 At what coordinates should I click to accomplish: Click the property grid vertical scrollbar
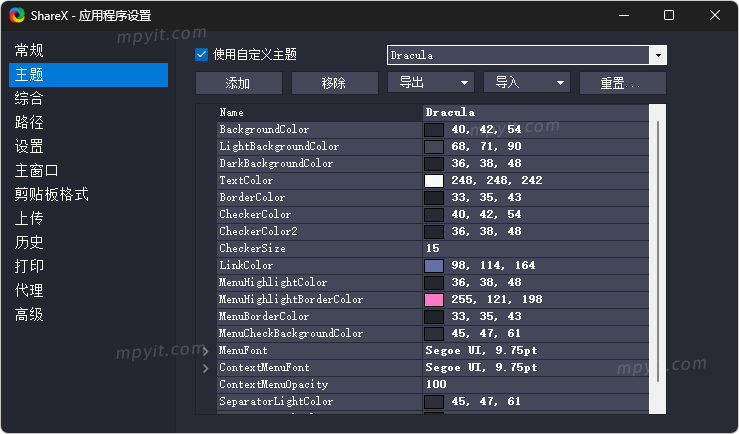pos(657,252)
